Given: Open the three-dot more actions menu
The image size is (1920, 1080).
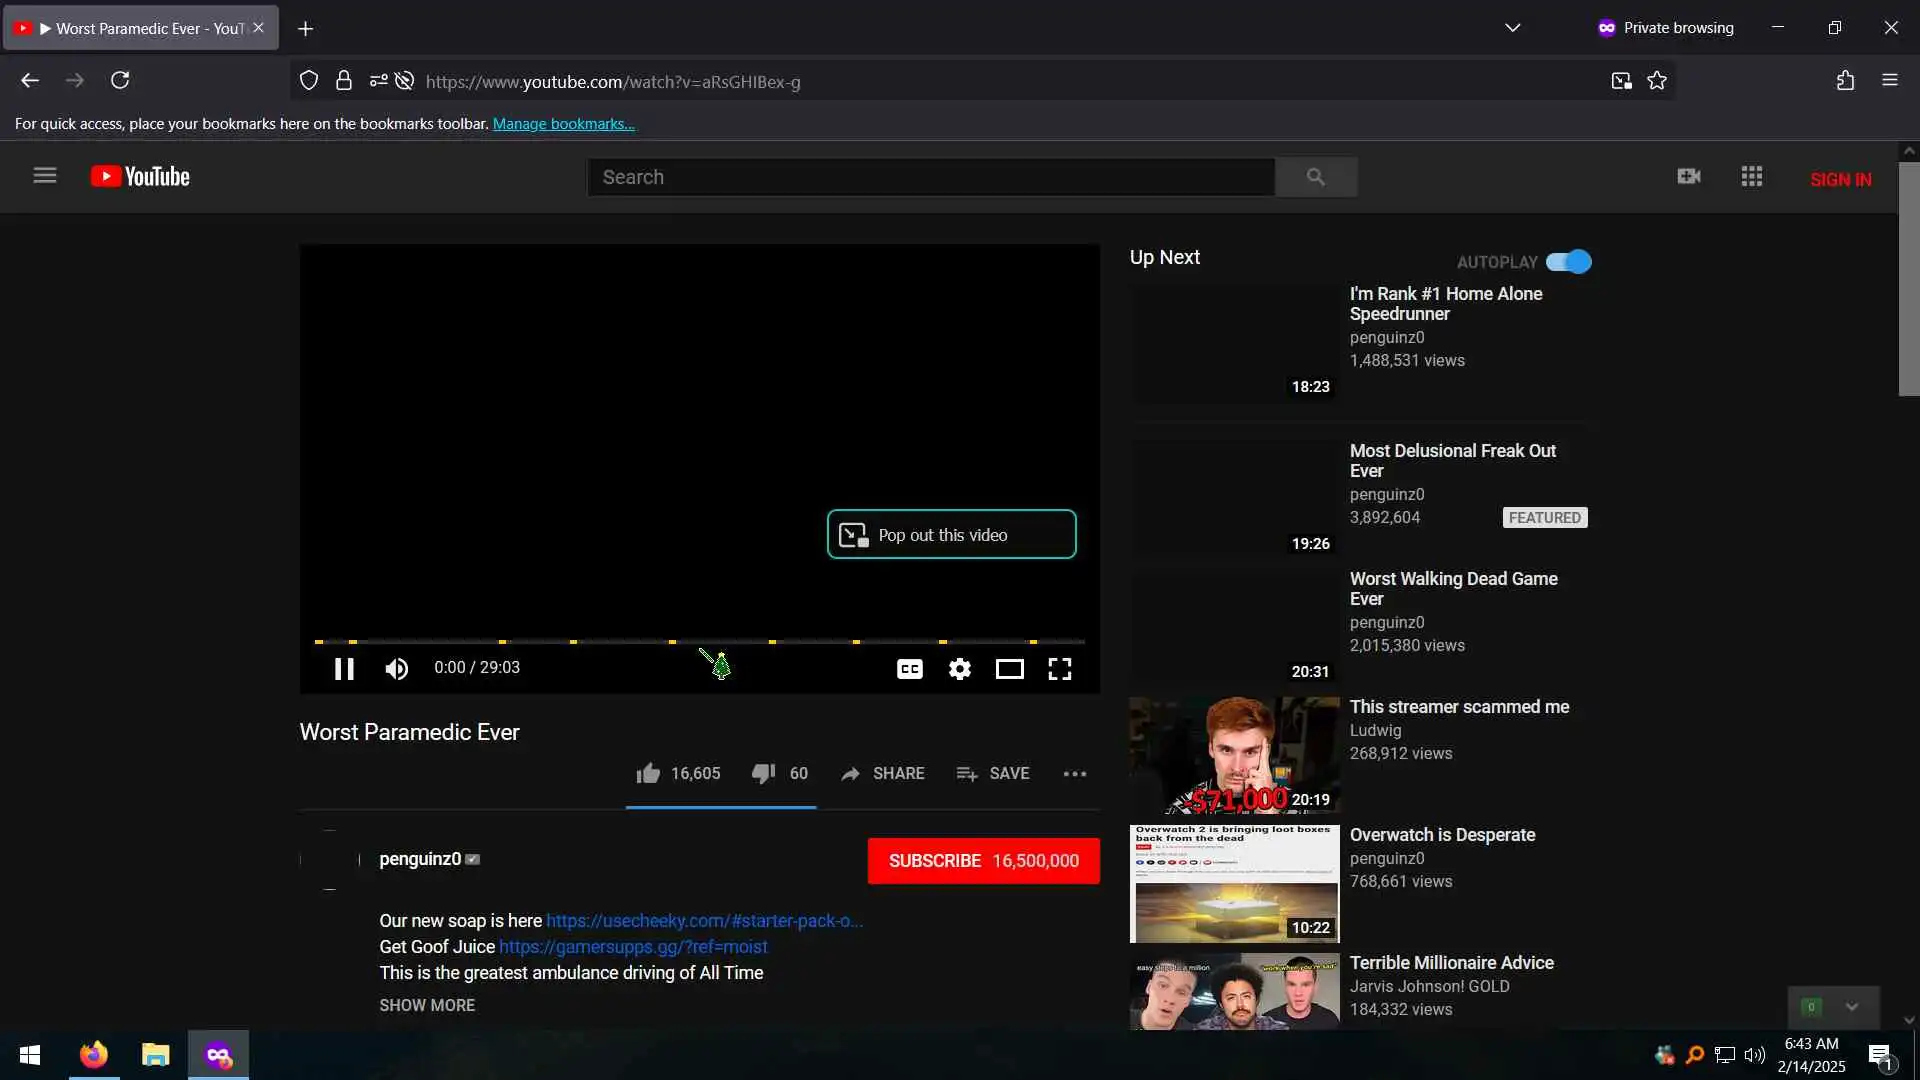Looking at the screenshot, I should 1074,773.
